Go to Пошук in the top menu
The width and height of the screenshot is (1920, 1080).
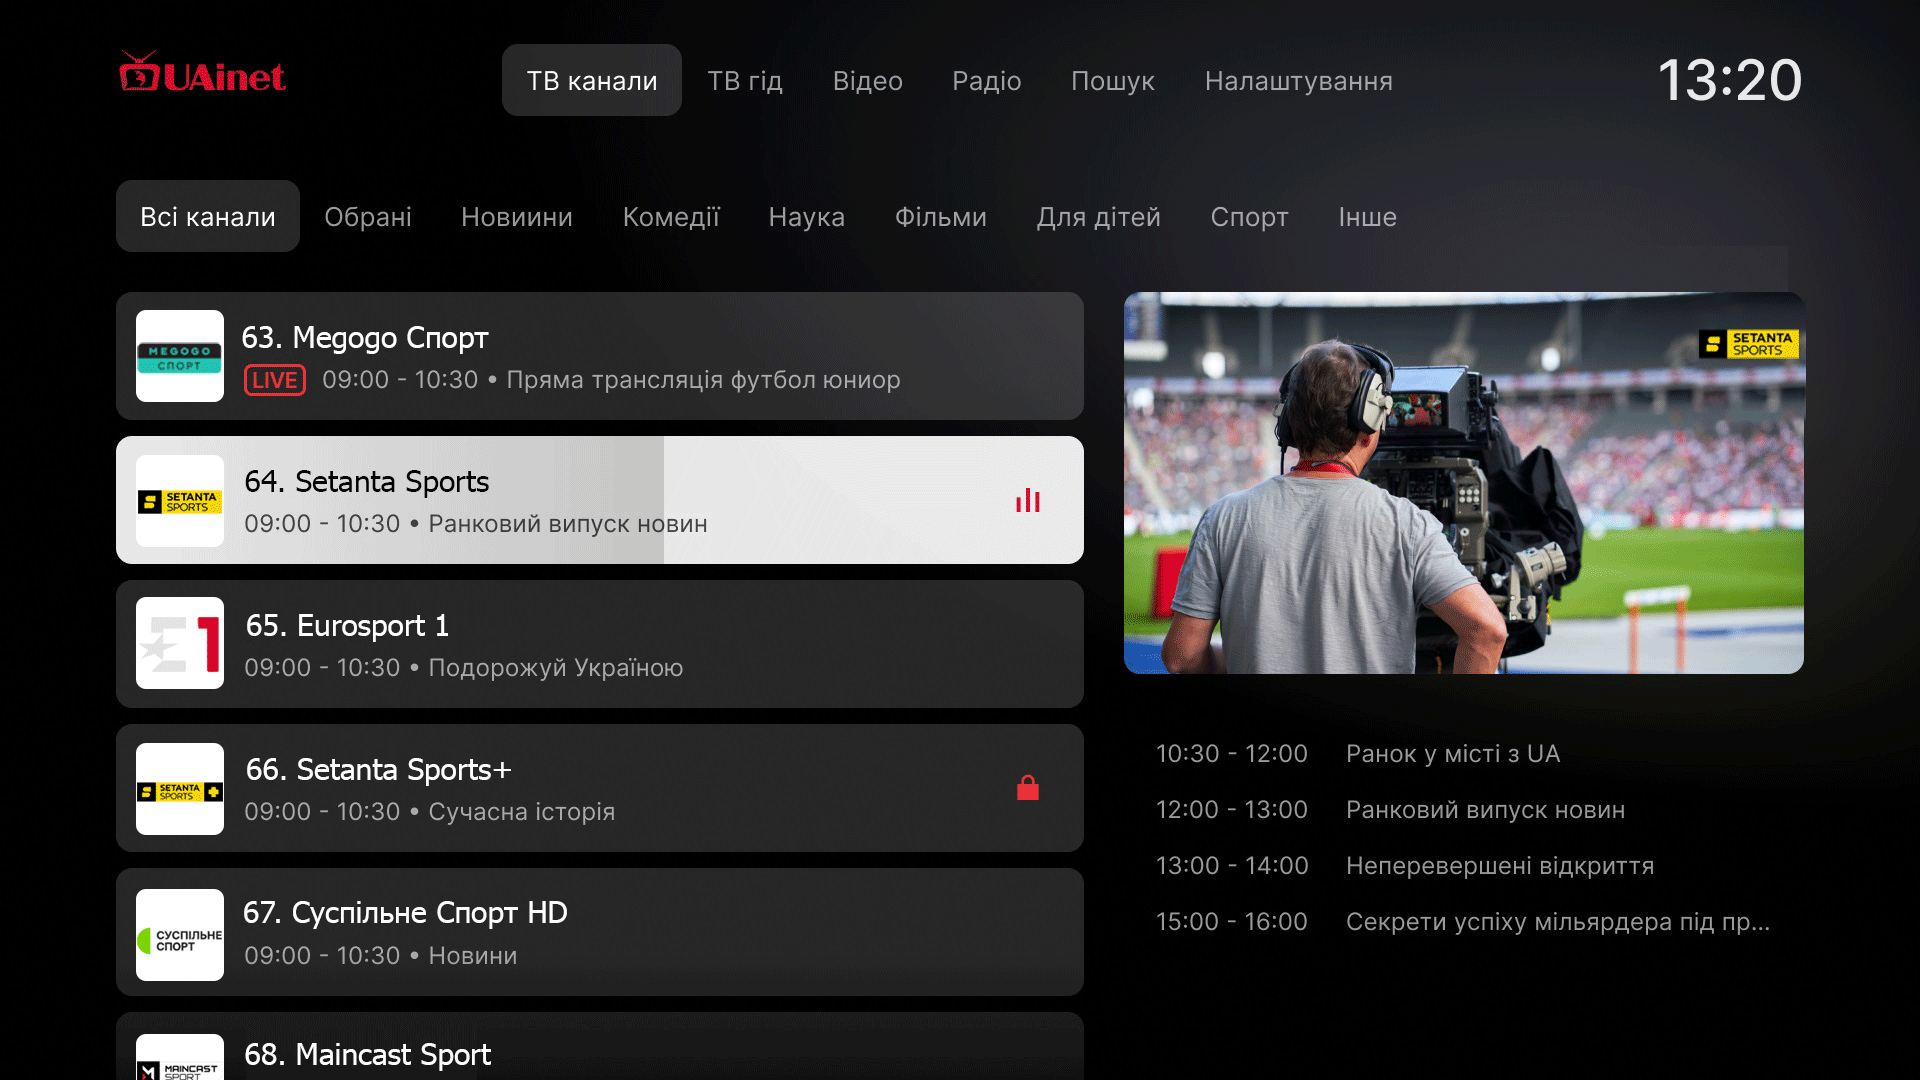[x=1112, y=81]
